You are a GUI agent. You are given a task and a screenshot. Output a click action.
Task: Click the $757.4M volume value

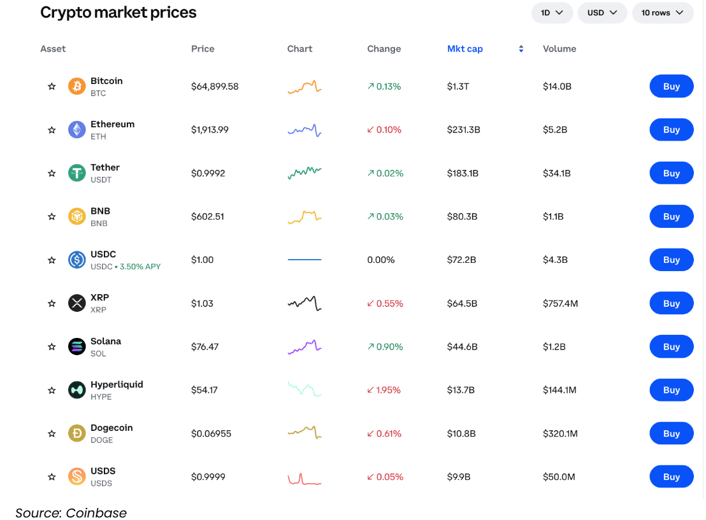560,303
